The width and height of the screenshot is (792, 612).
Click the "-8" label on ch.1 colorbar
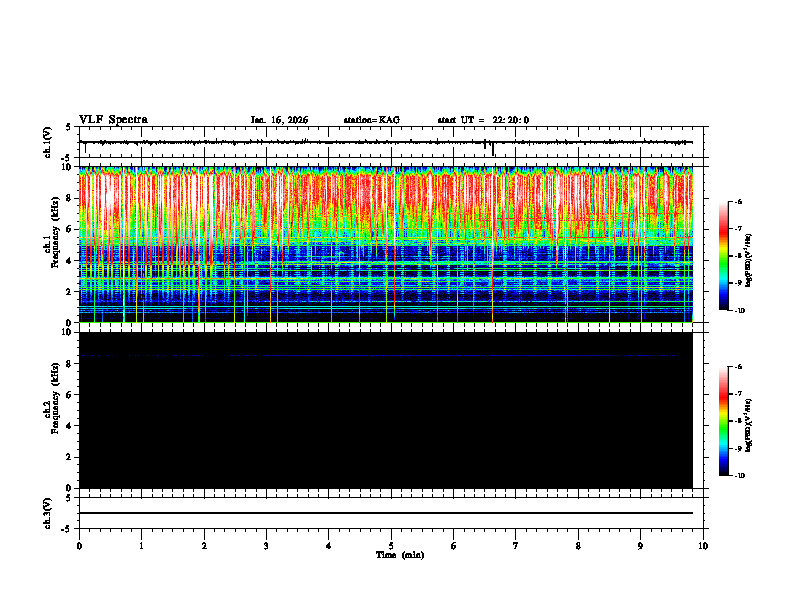pyautogui.click(x=738, y=256)
